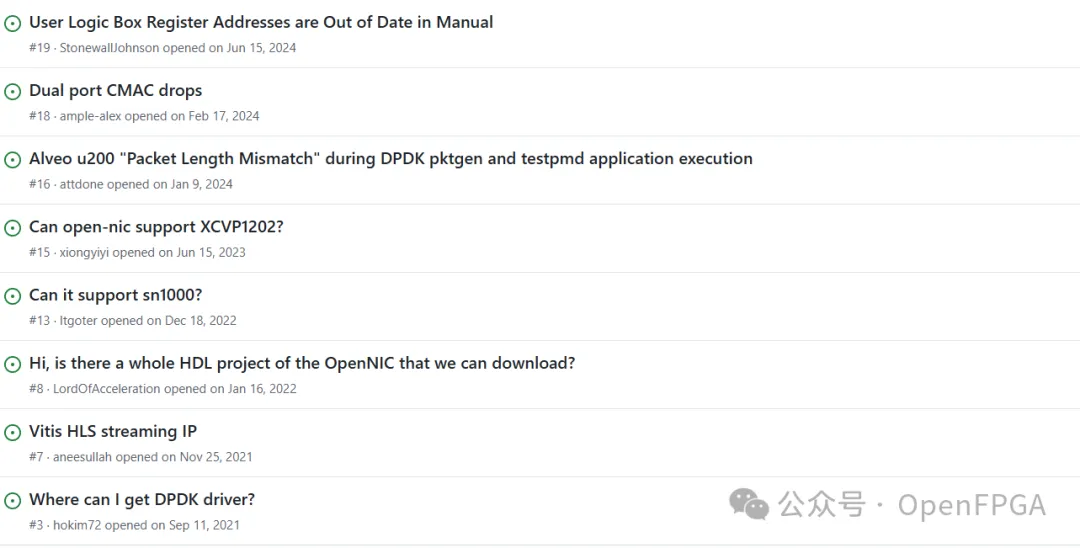Click the WeChat logo in OpenFPGA watermark
Image resolution: width=1080 pixels, height=548 pixels.
(749, 504)
